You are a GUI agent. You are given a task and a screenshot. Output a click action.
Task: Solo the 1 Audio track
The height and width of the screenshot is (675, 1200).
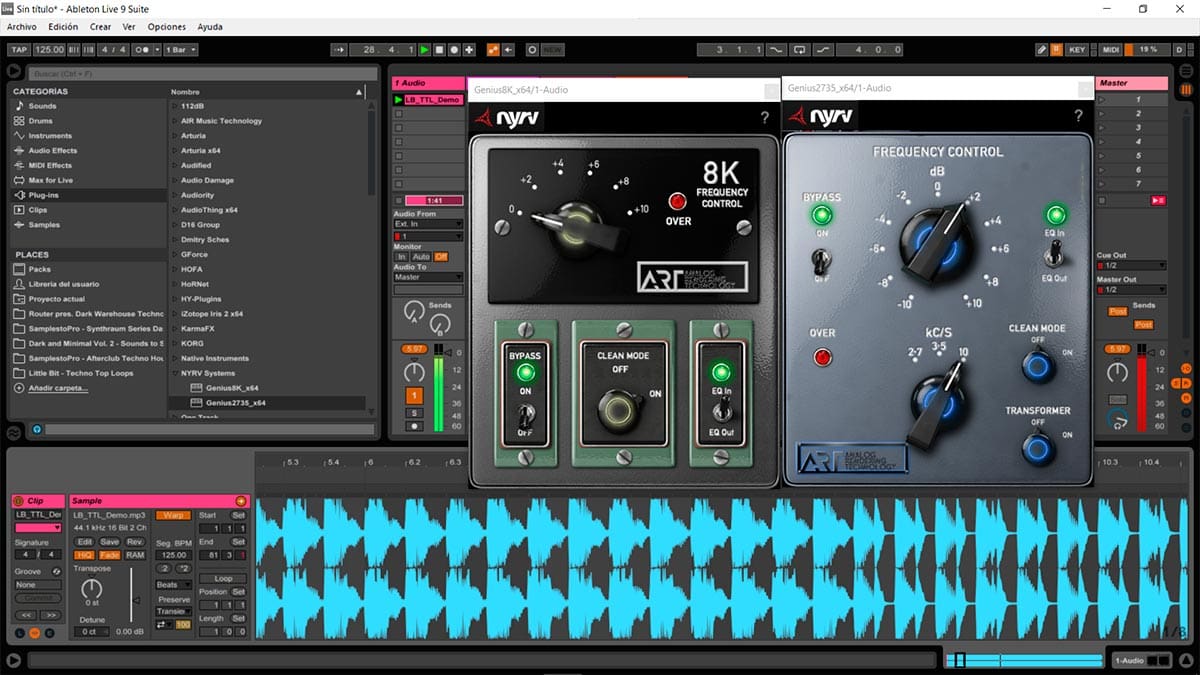[x=414, y=412]
